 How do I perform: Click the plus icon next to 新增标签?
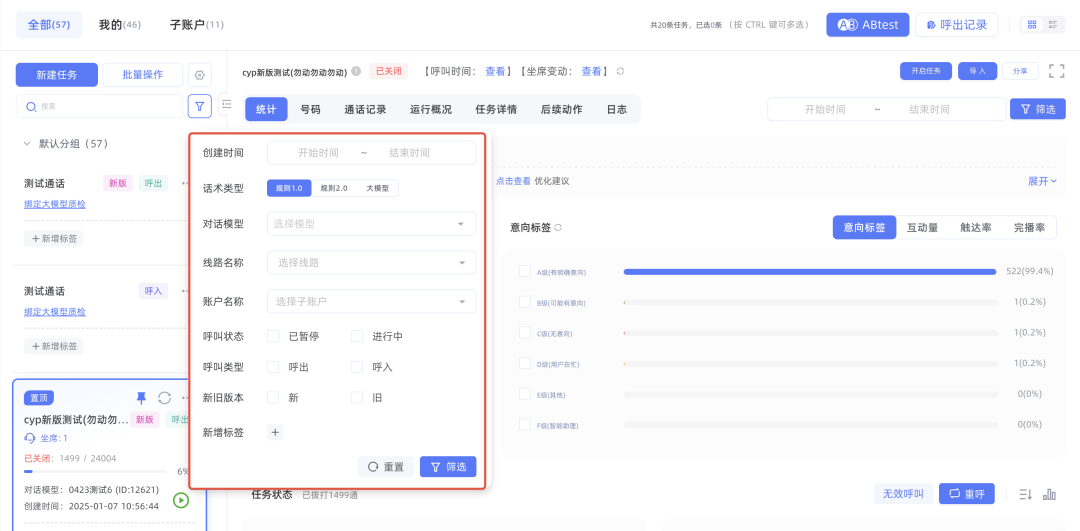pyautogui.click(x=276, y=432)
